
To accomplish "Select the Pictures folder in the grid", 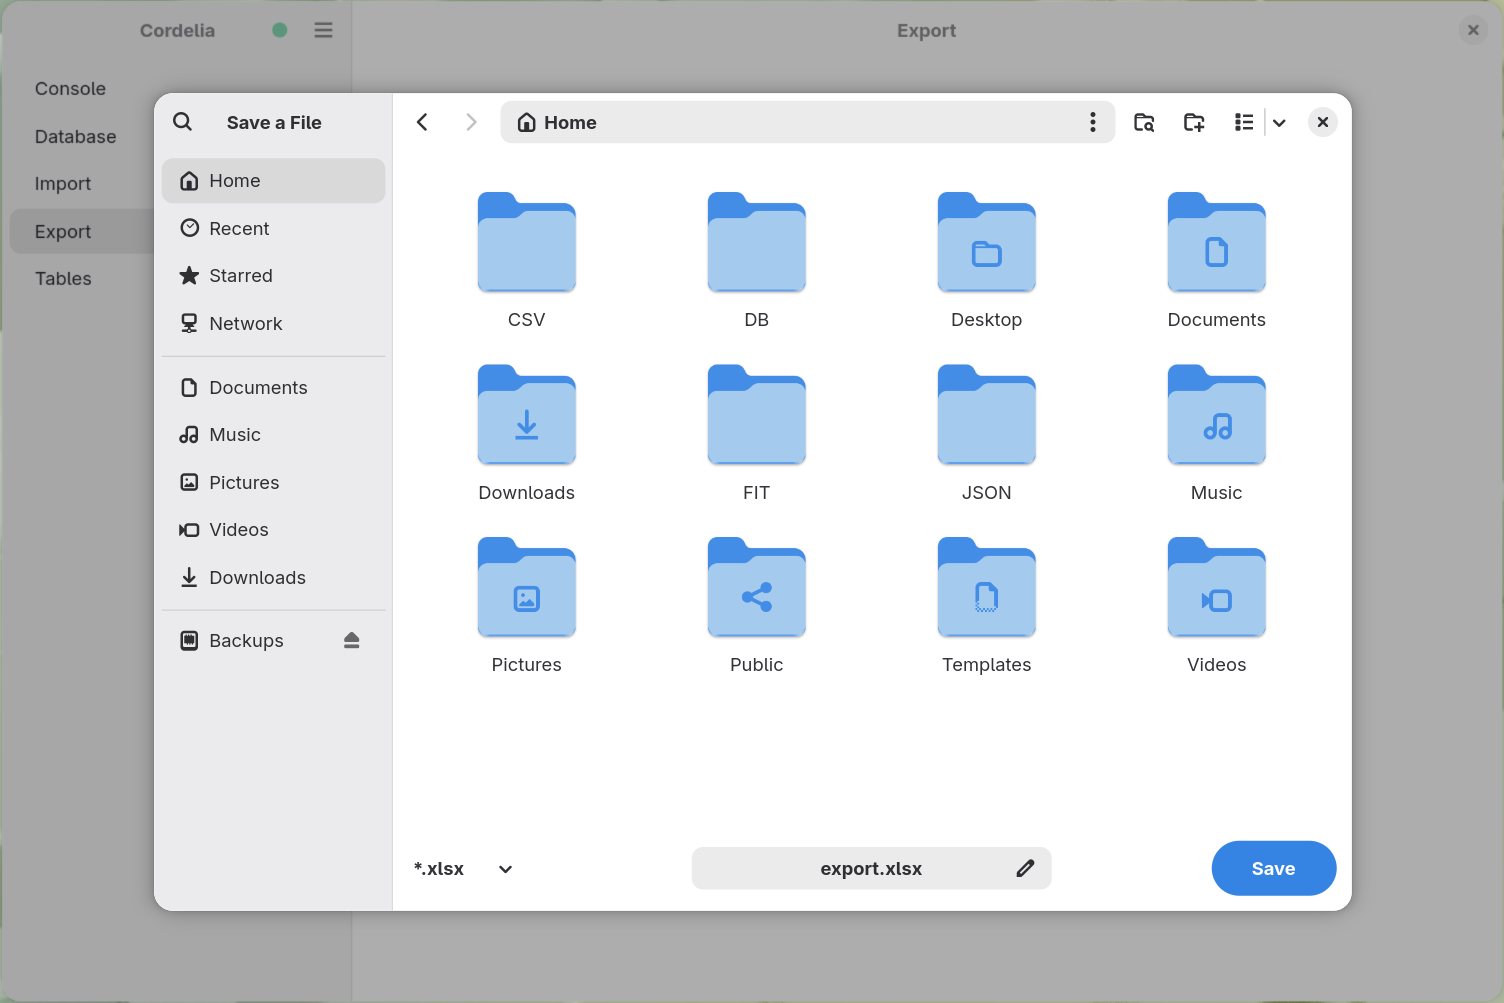I will [x=526, y=605].
